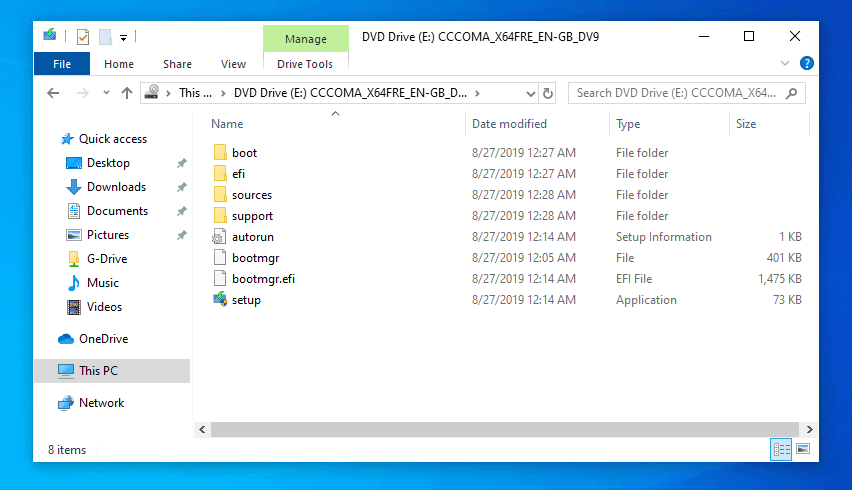
Task: Sort by Date modified column header
Action: (x=509, y=124)
